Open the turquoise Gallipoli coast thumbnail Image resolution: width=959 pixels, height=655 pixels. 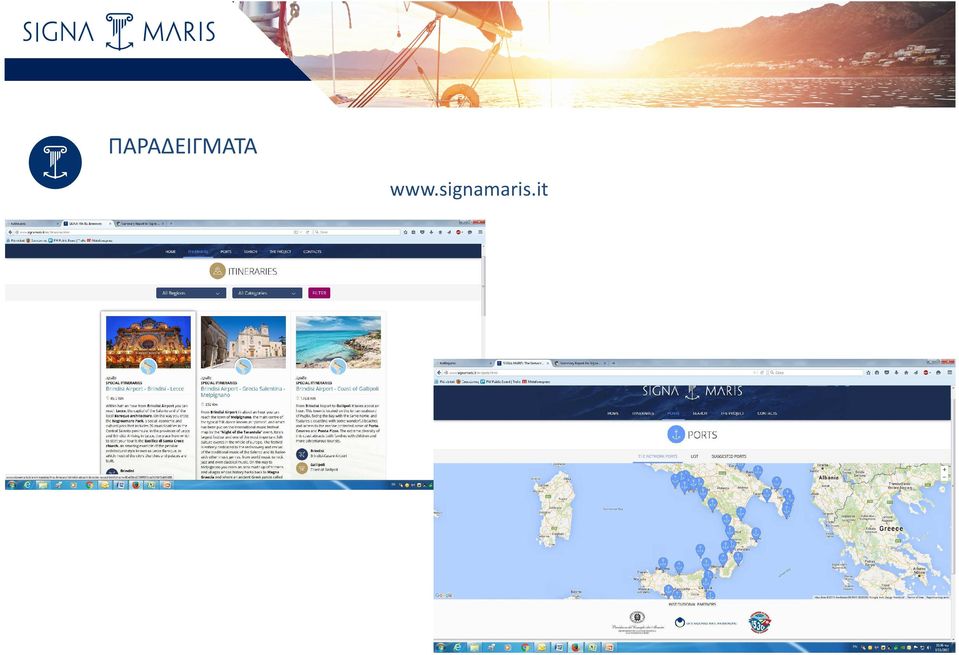pyautogui.click(x=338, y=342)
